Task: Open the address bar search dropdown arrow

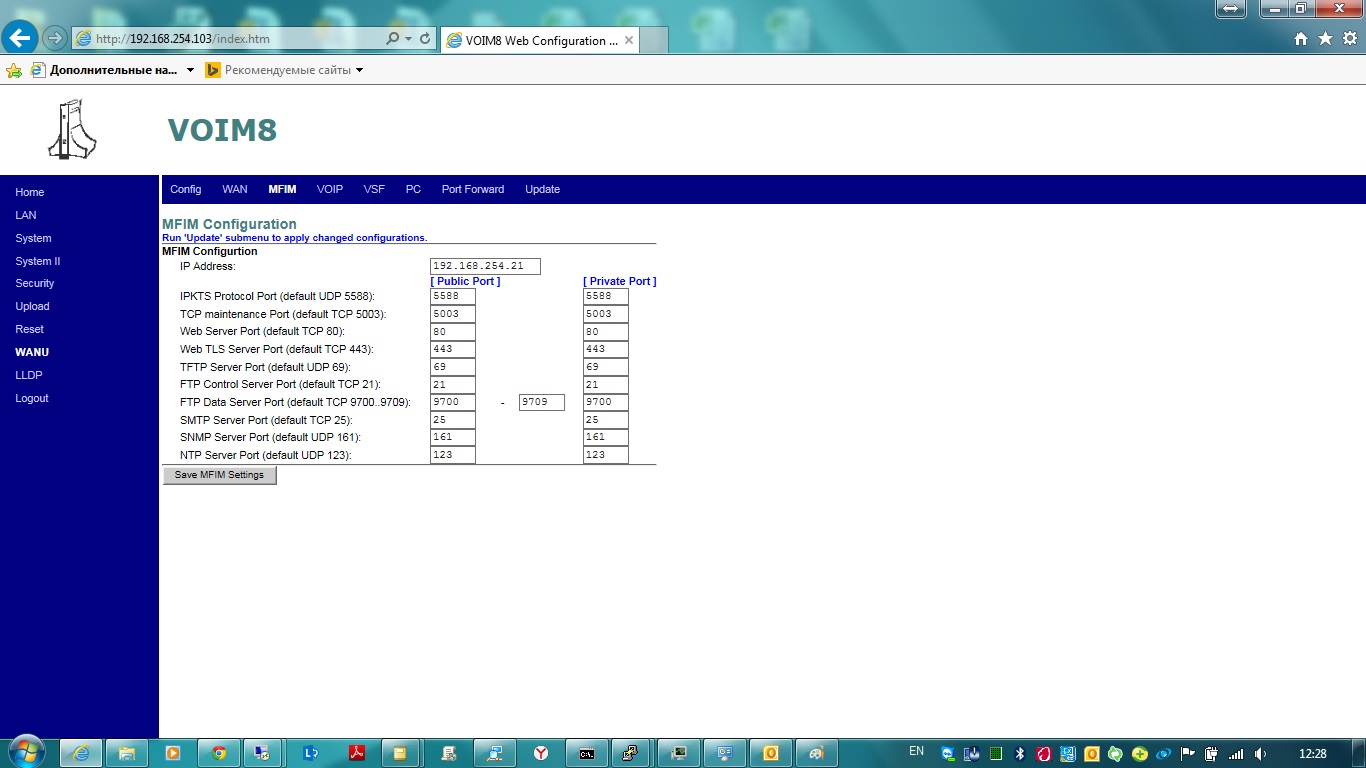Action: [408, 39]
